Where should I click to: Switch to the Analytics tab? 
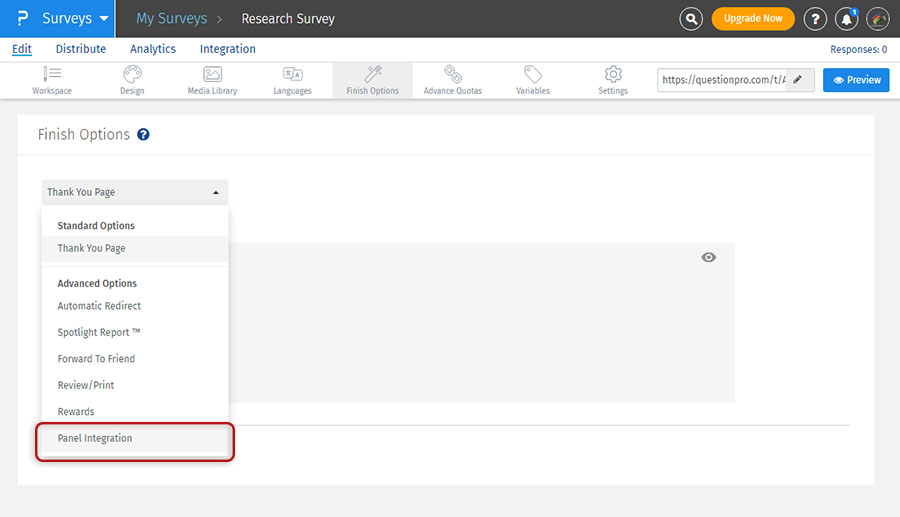click(x=153, y=49)
